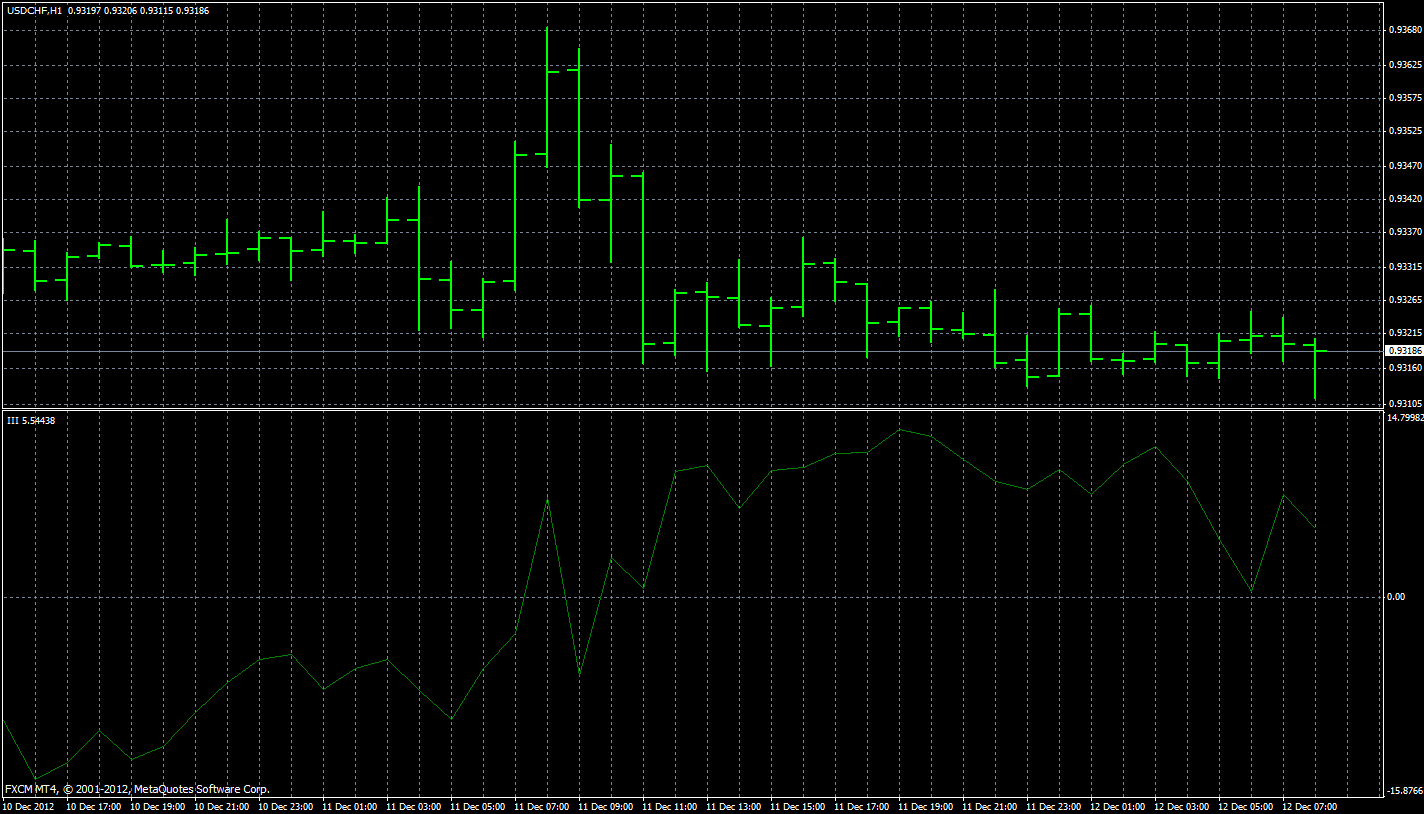Click the 11 Dec 17:00 time label

(864, 806)
